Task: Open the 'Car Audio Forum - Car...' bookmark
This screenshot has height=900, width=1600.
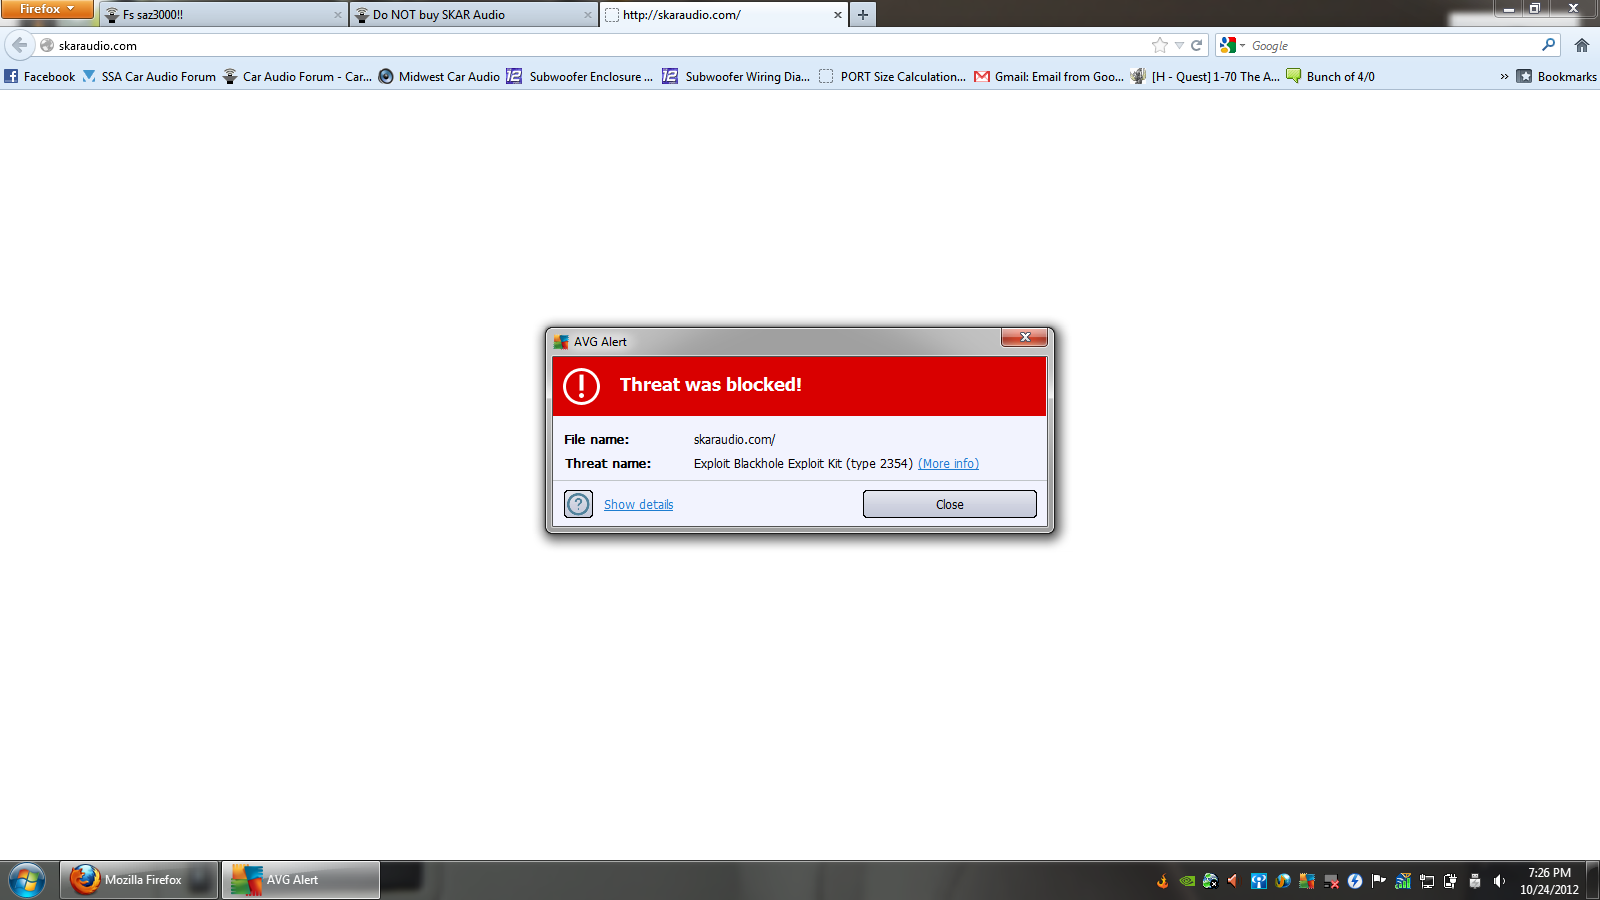Action: click(297, 76)
